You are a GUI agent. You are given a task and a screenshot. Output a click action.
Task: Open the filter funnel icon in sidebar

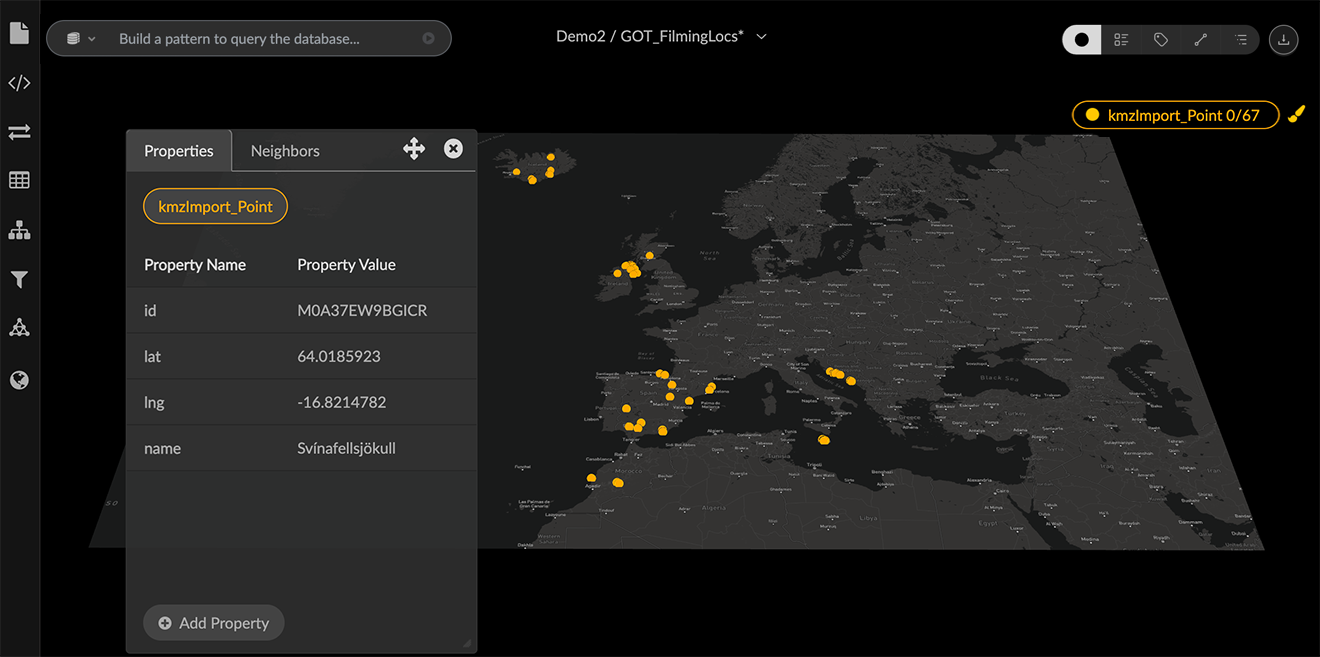[19, 280]
